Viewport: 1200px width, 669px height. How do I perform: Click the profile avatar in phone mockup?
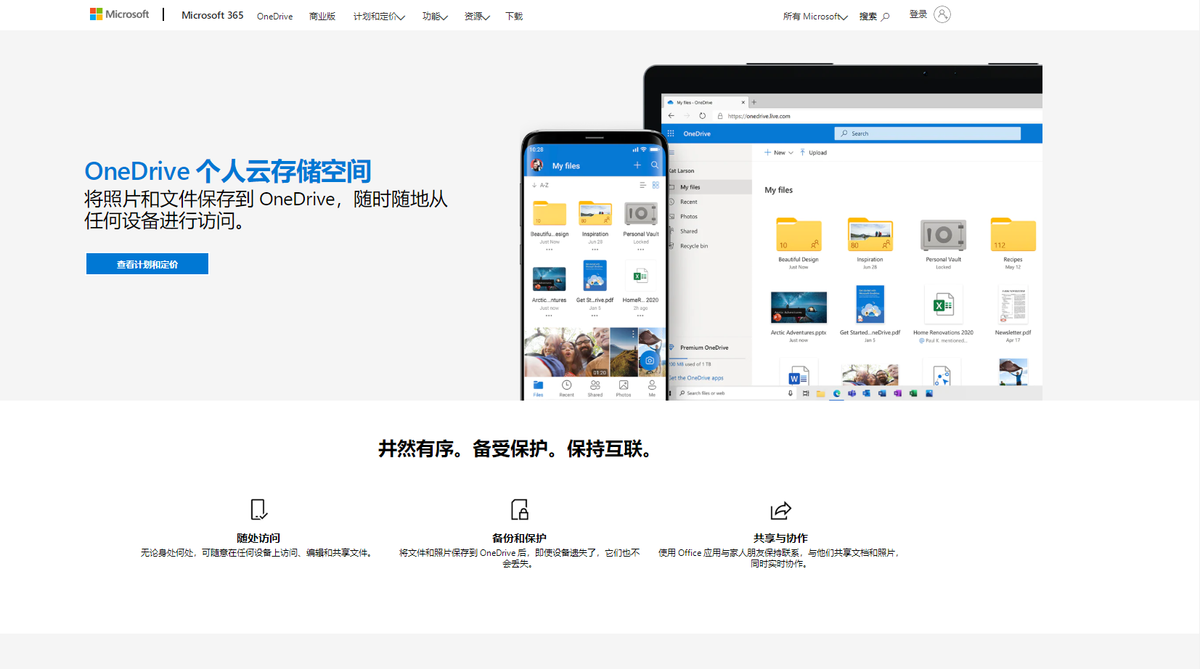tap(537, 165)
